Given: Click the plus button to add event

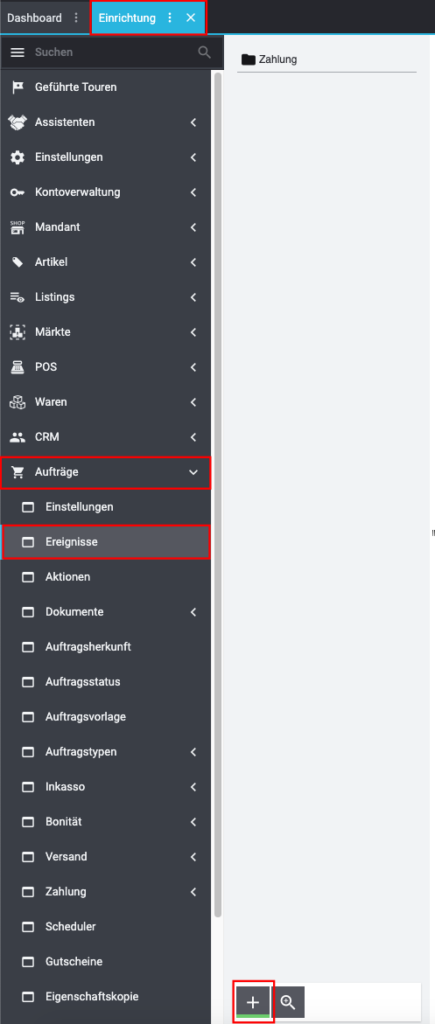Looking at the screenshot, I should click(x=253, y=1002).
